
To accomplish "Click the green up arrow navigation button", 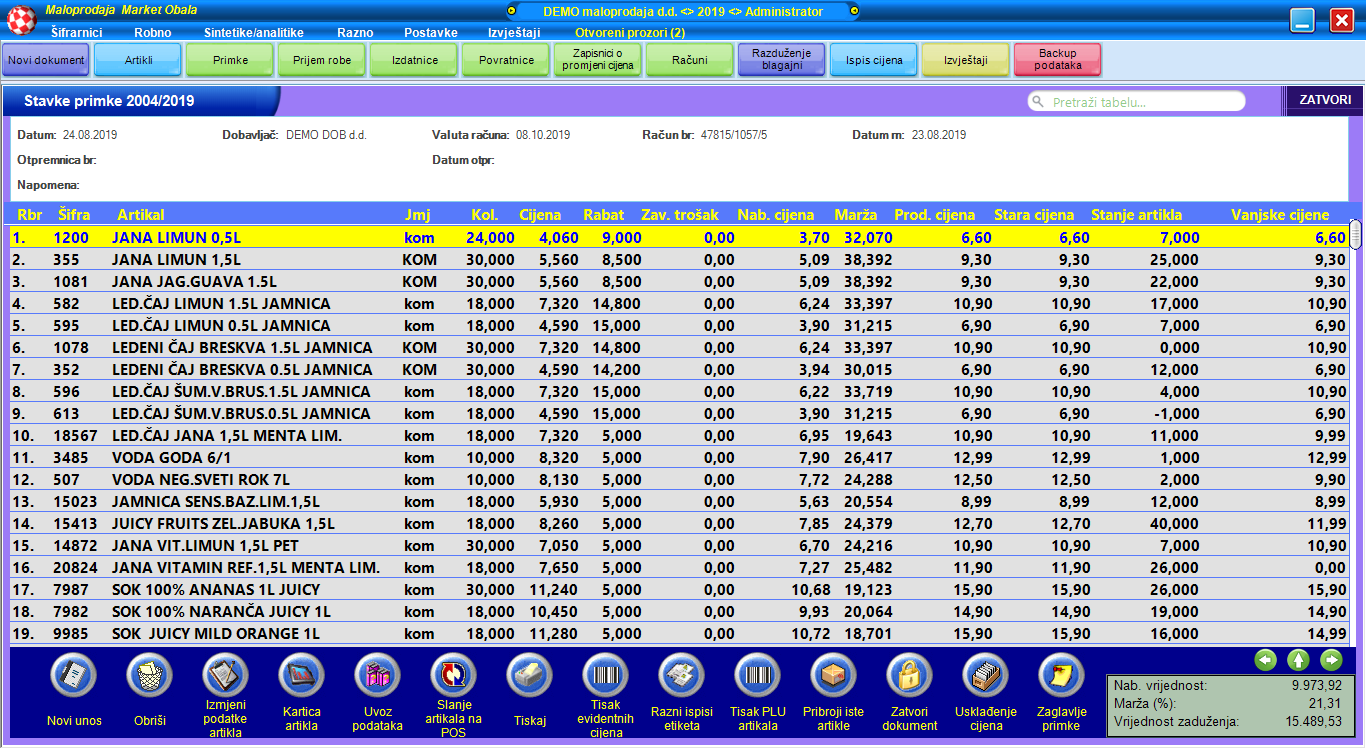I will pos(1298,659).
